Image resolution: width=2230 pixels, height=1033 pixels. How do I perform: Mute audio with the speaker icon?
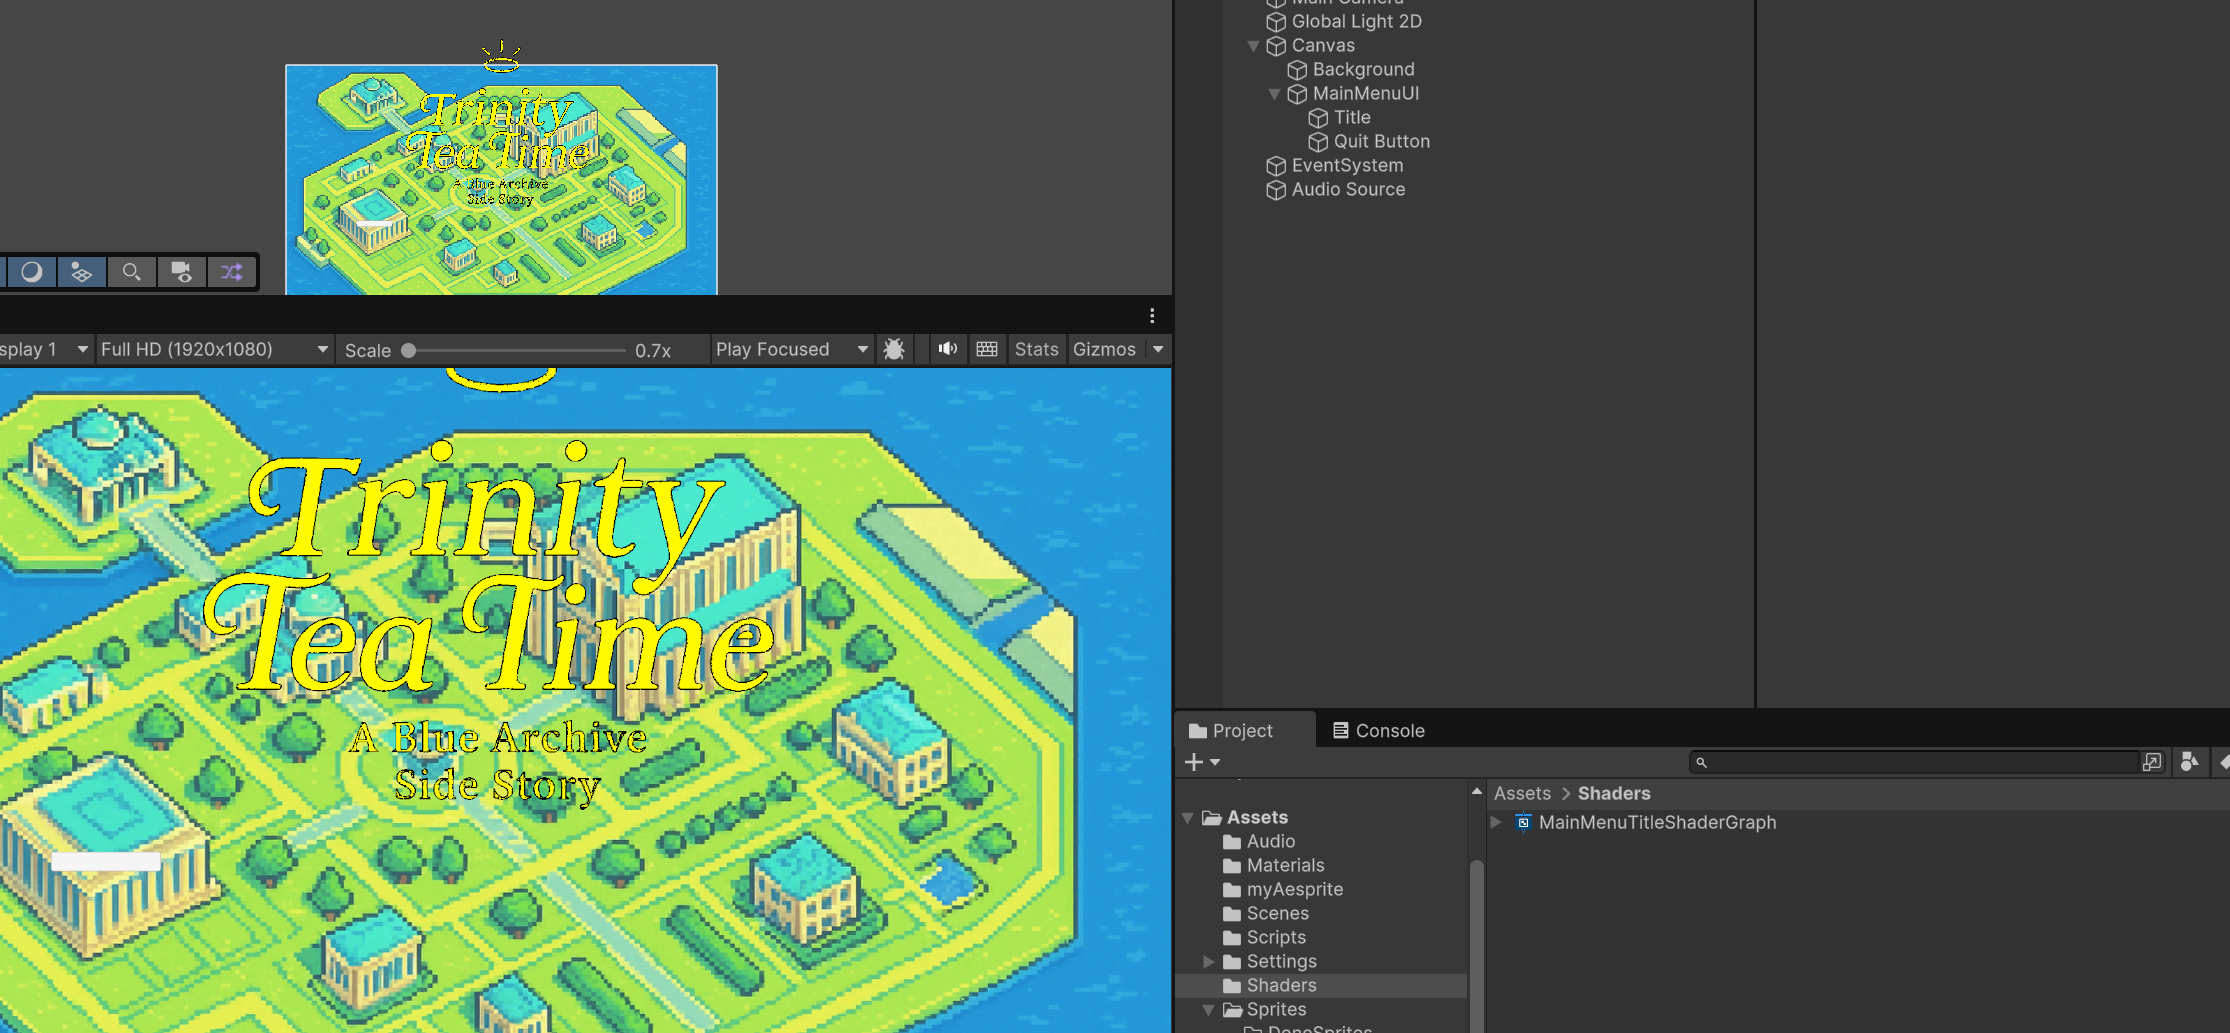(947, 349)
